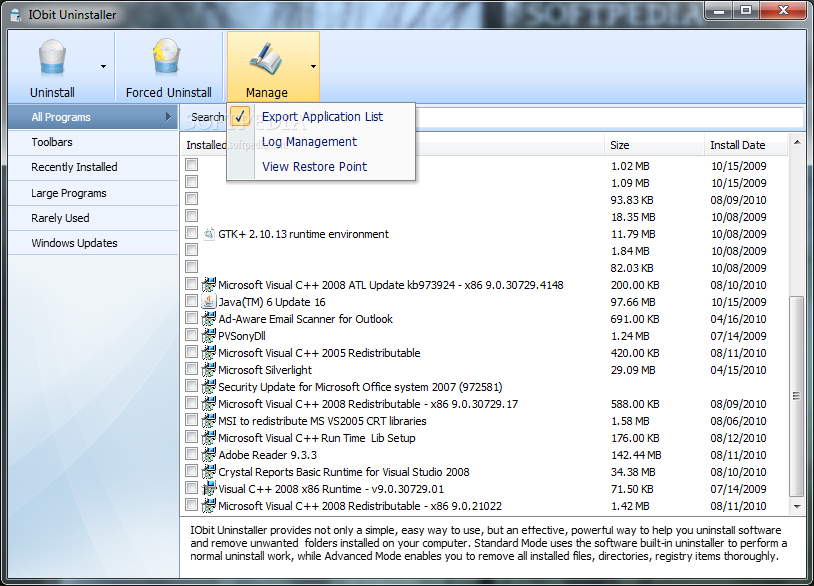Viewport: 814px width, 586px height.
Task: Click icon of Redistributable x86 9.0.21022 entry
Action: (x=209, y=506)
